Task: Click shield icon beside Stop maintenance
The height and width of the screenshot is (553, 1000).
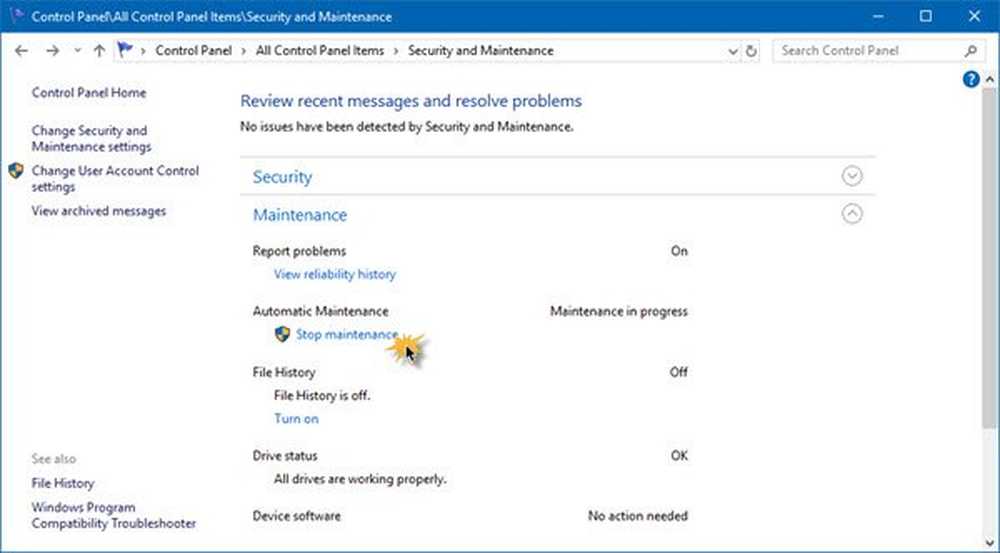Action: (x=282, y=334)
